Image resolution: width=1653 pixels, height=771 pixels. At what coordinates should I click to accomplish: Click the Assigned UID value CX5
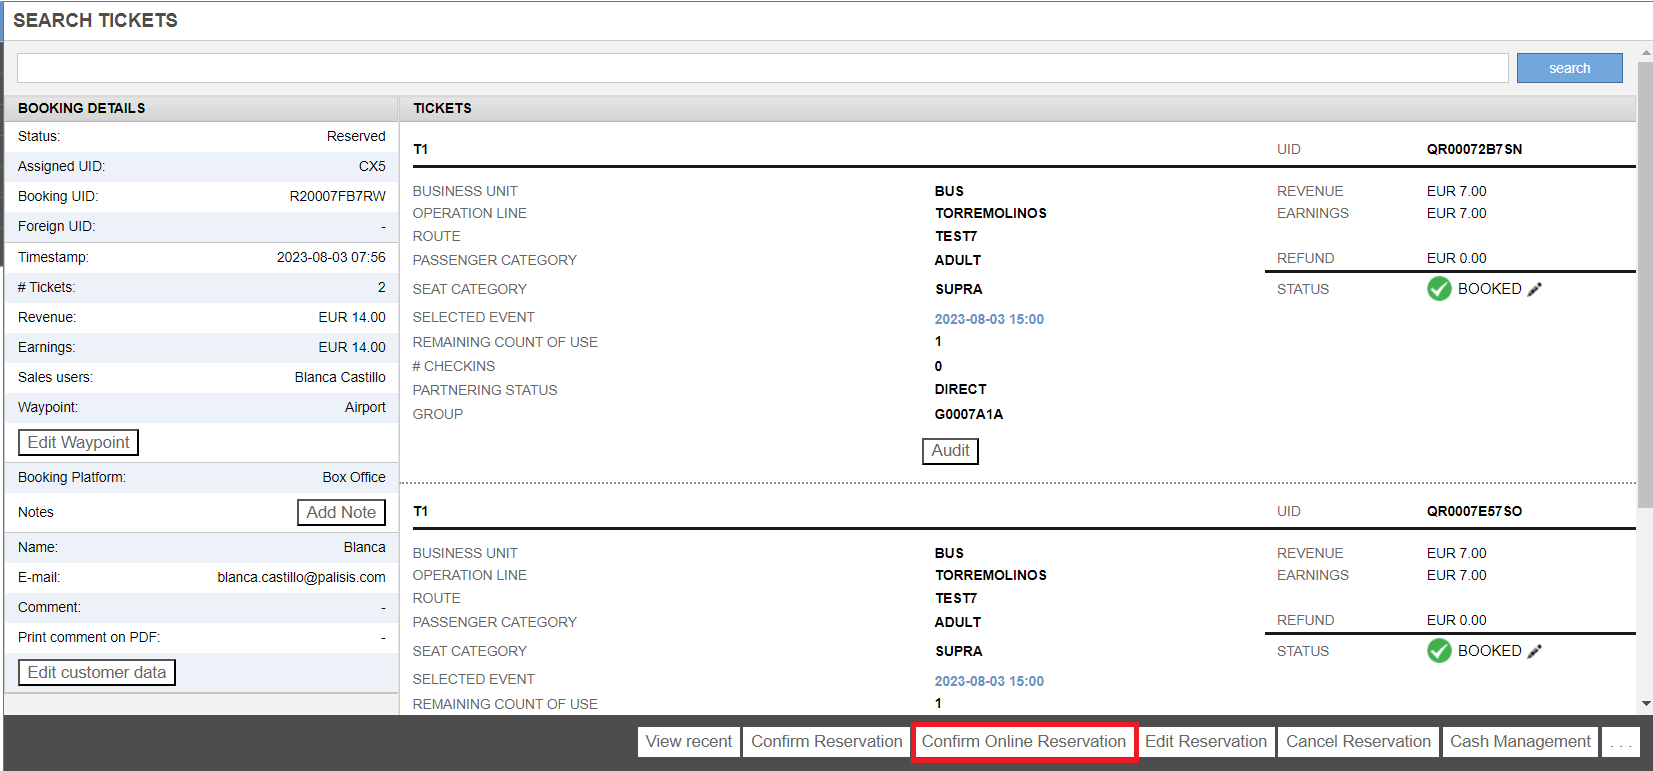pyautogui.click(x=372, y=166)
